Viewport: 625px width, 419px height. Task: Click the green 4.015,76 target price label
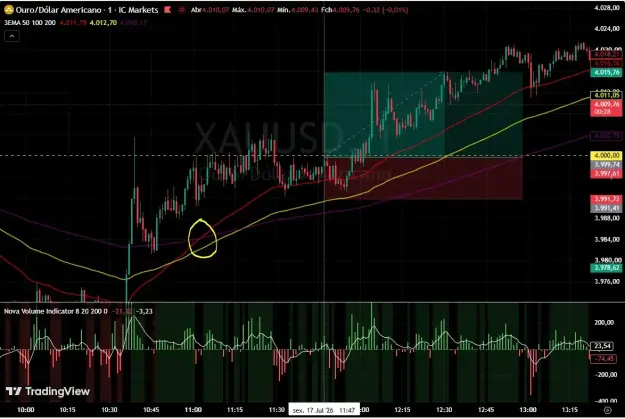tap(606, 73)
